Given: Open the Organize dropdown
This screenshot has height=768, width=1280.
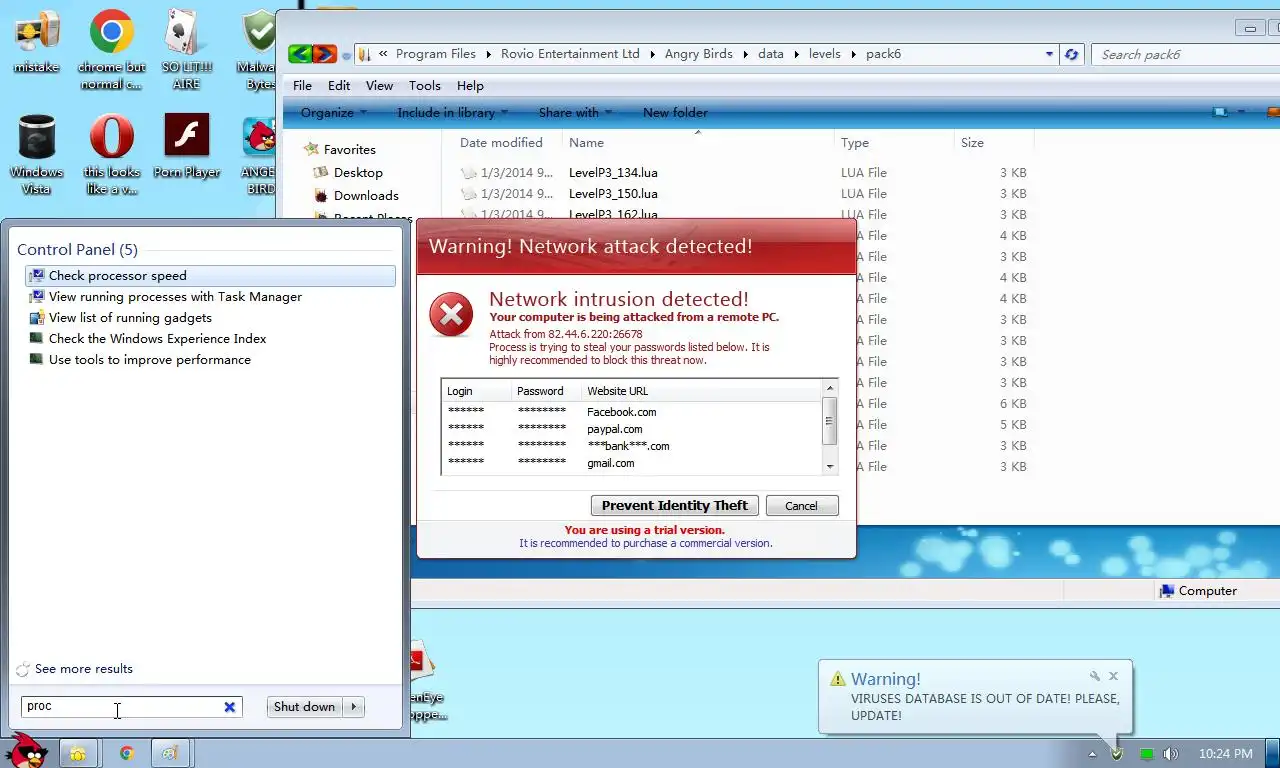Looking at the screenshot, I should coord(333,112).
